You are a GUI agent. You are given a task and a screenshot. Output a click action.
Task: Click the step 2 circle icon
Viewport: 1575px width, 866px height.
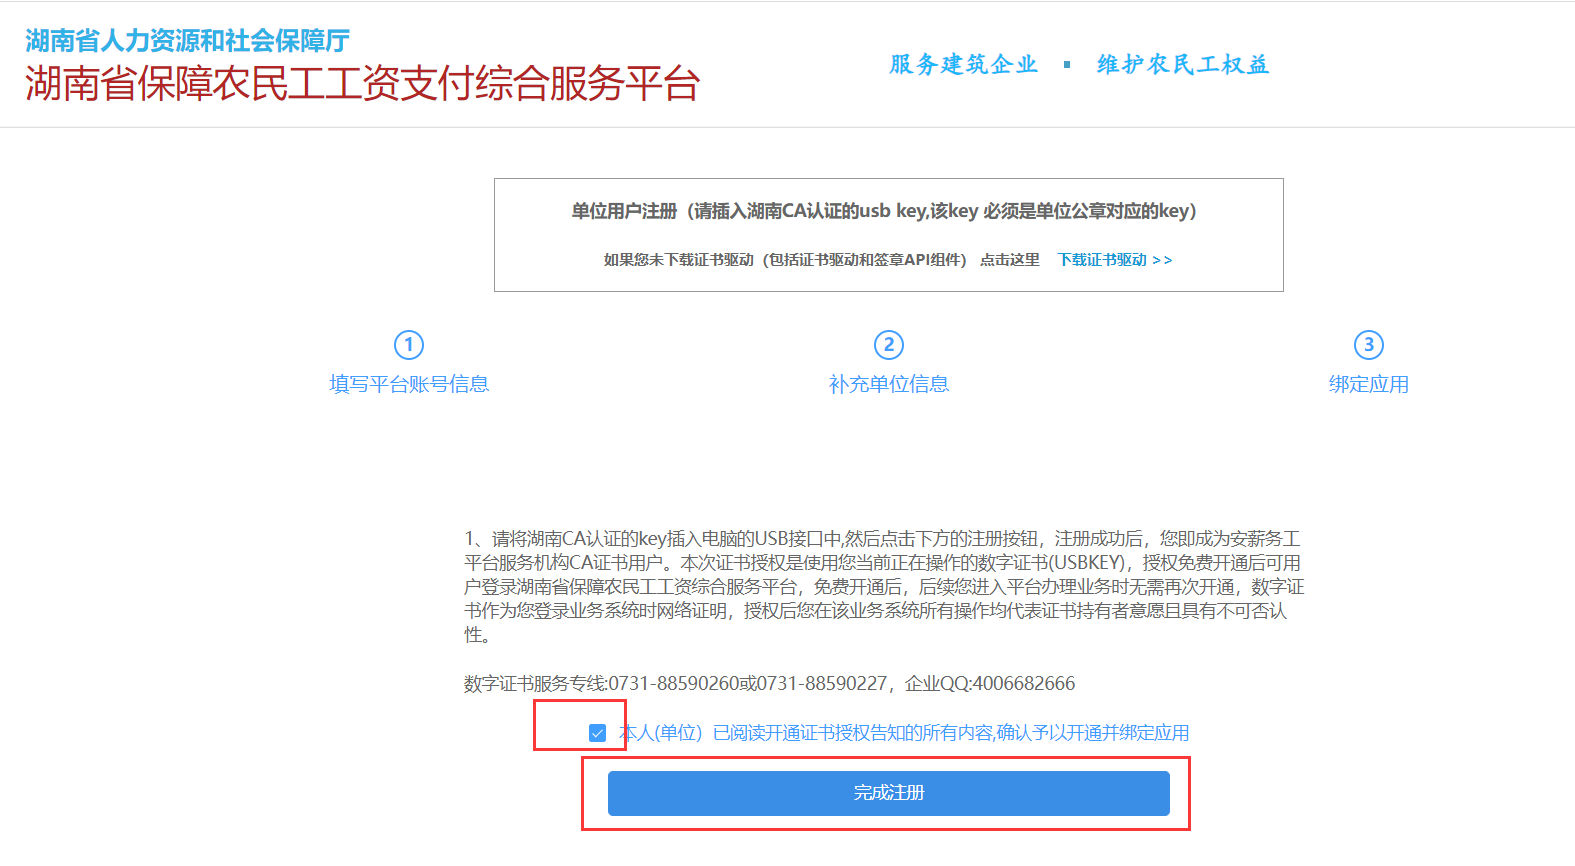[x=889, y=345]
